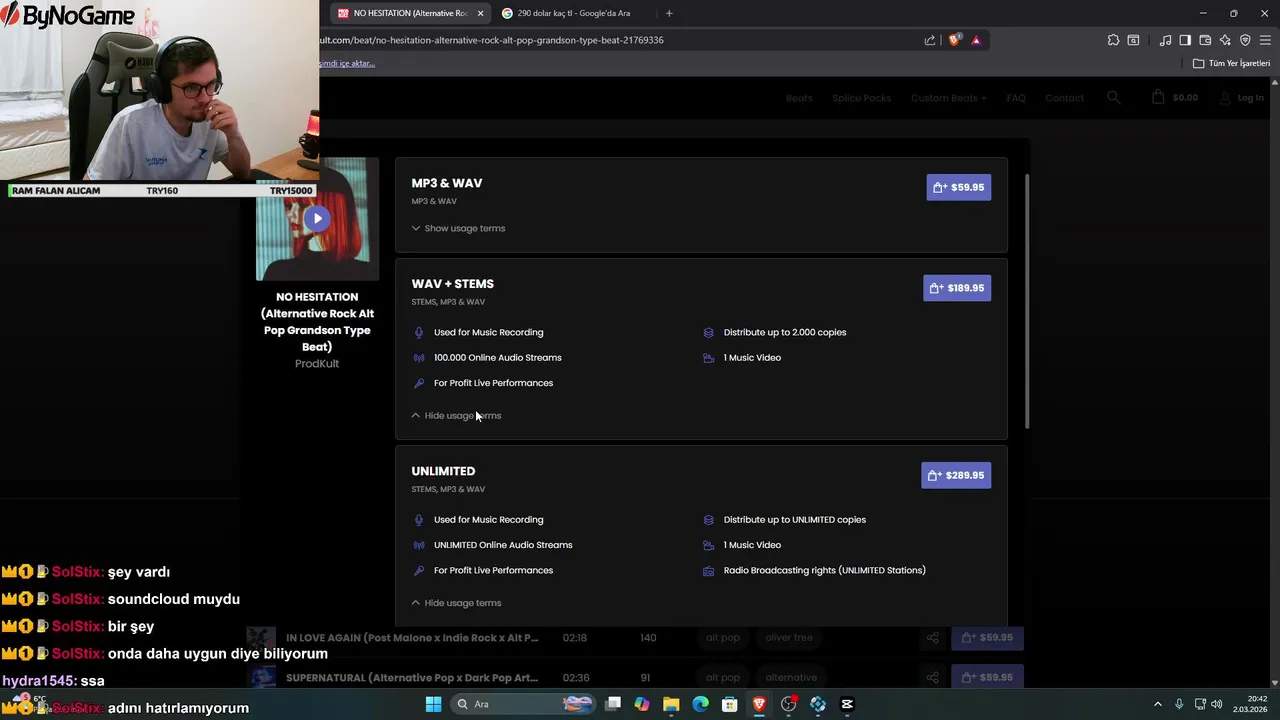Viewport: 1280px width, 720px height.
Task: Open the Custom Beats menu
Action: click(x=948, y=98)
